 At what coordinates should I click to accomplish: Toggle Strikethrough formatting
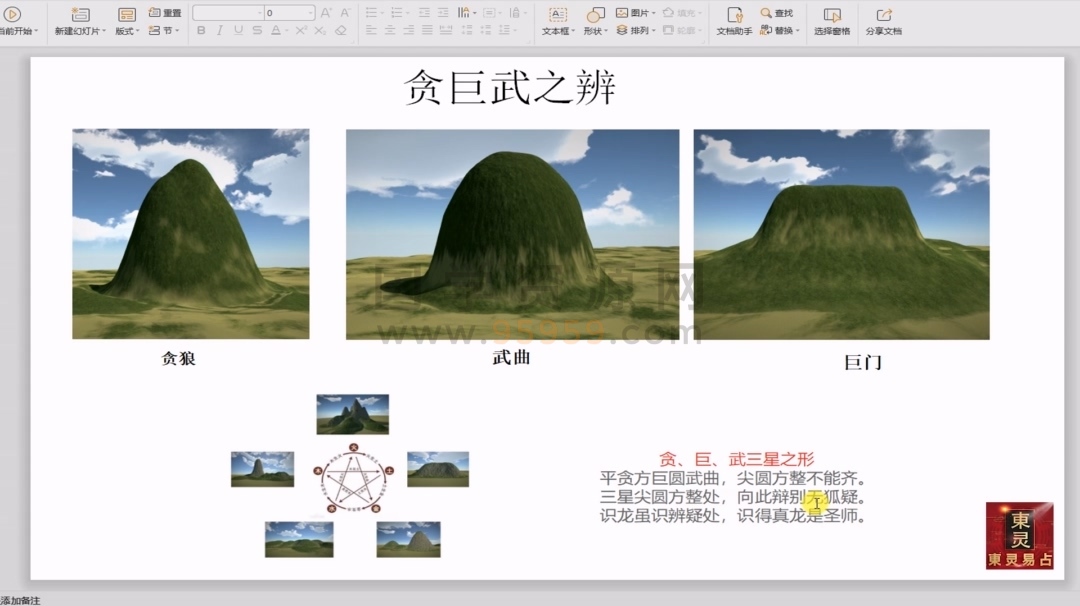tap(257, 30)
